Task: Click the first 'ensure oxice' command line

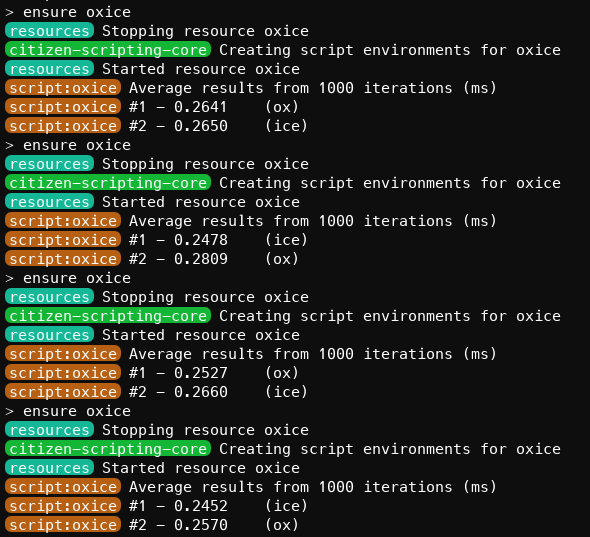Action: pyautogui.click(x=68, y=12)
